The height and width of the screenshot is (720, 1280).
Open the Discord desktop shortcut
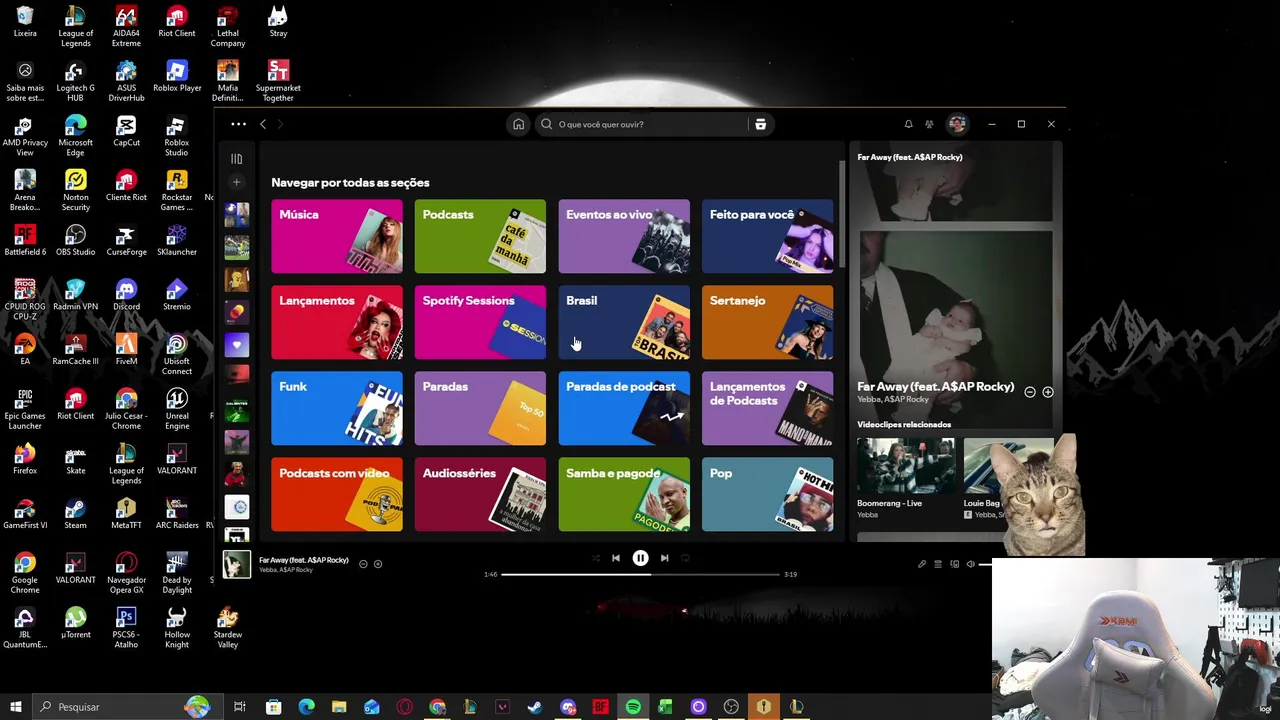[x=126, y=294]
